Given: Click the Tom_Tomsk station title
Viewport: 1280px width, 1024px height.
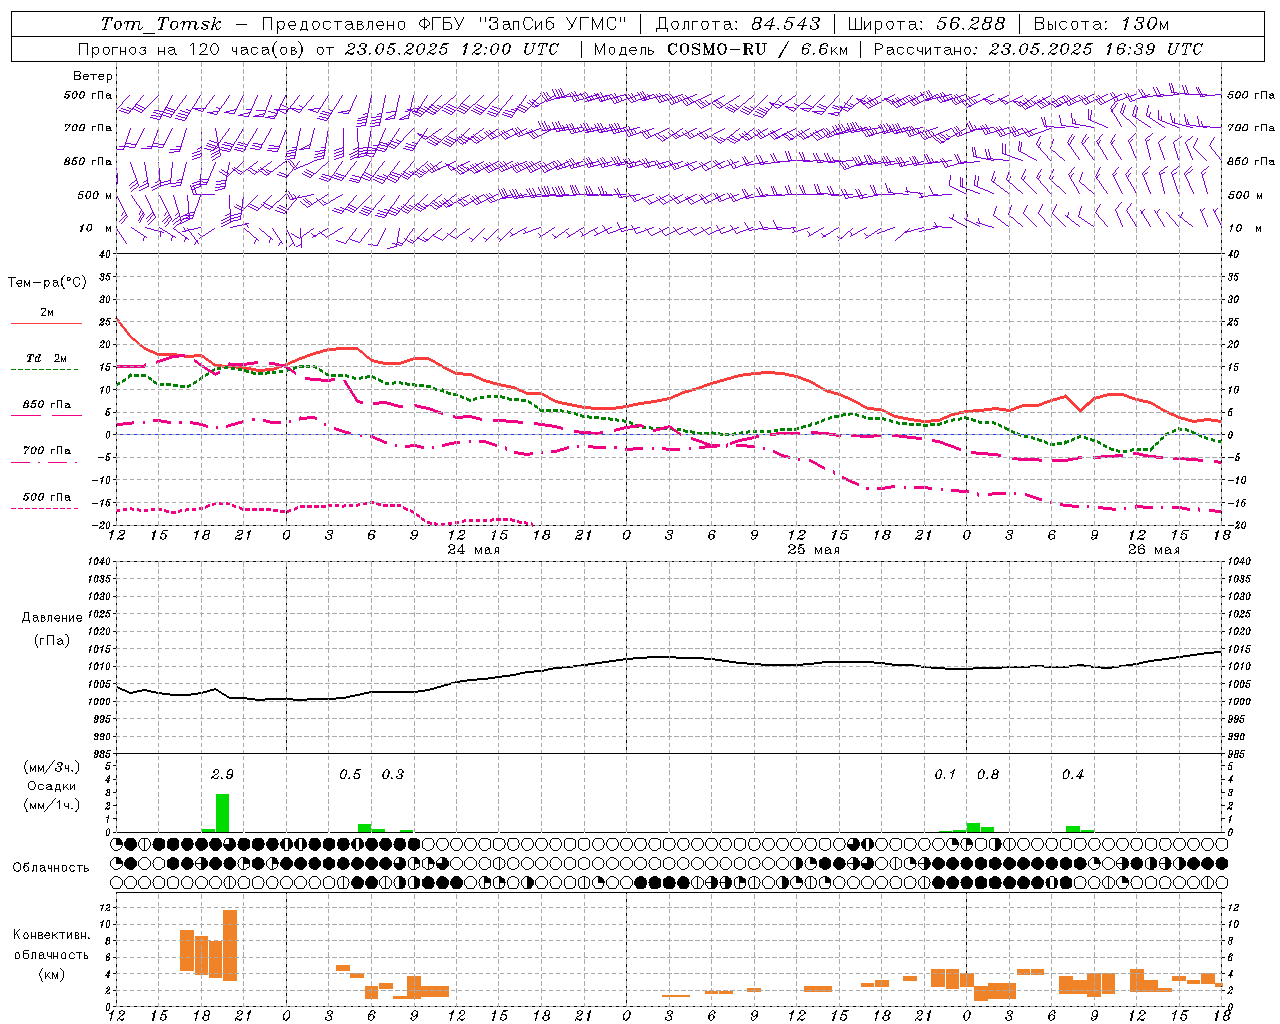Looking at the screenshot, I should coord(161,24).
